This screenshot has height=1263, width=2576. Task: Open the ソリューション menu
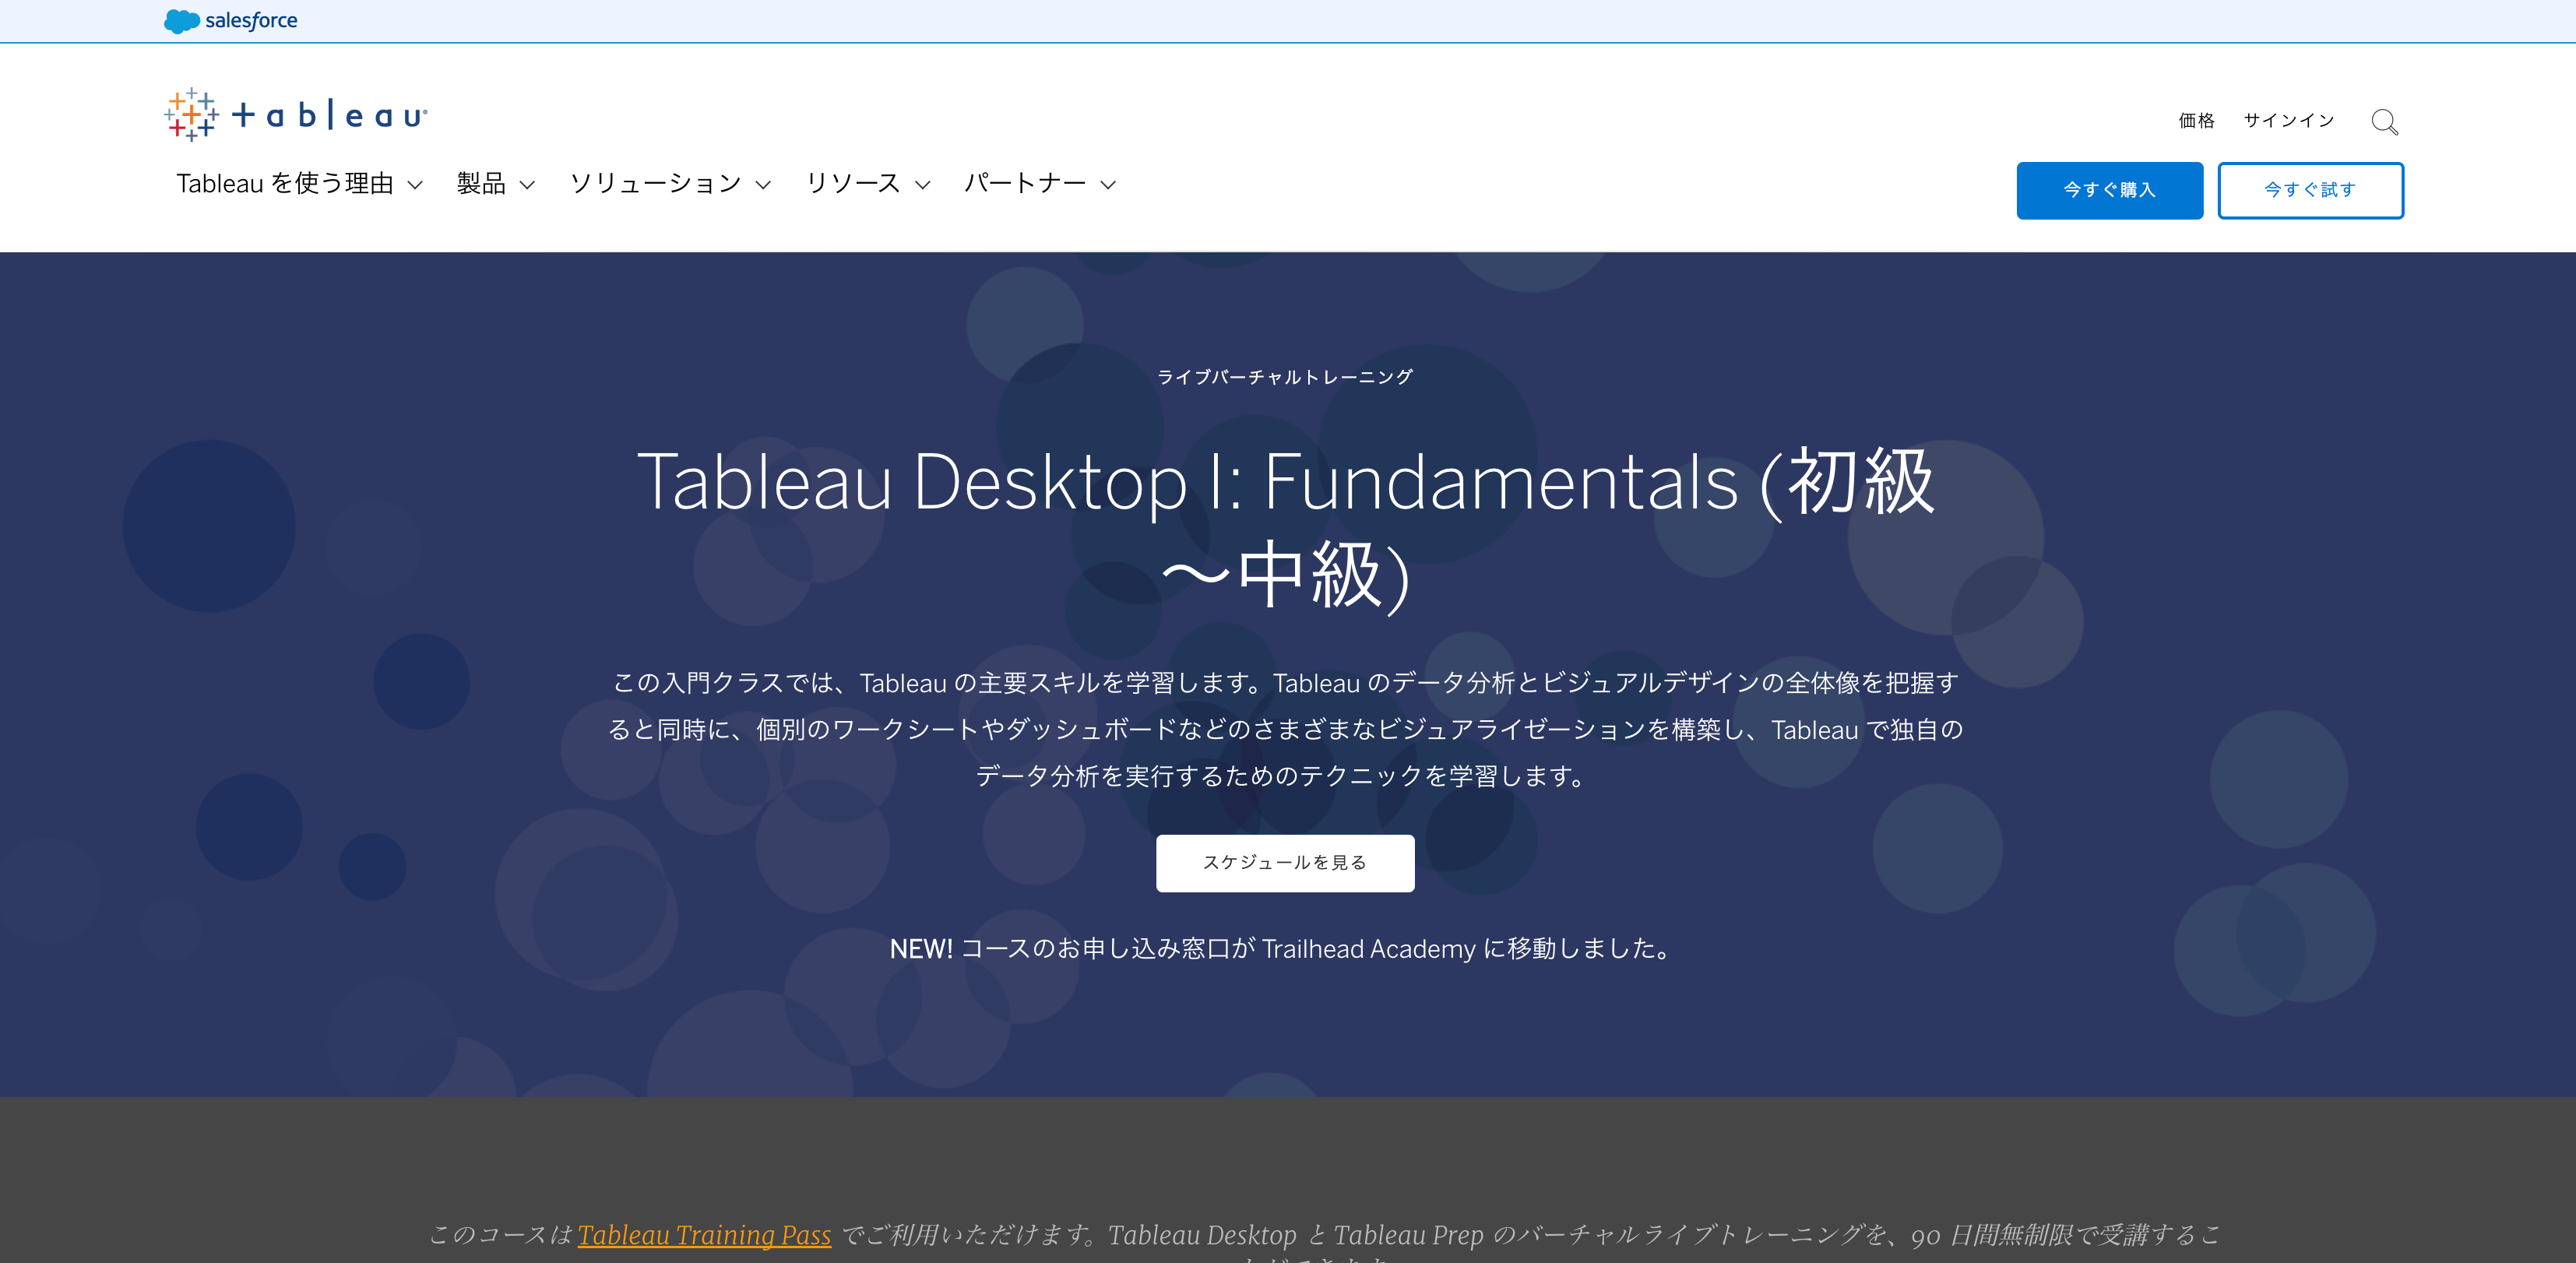[x=656, y=184]
